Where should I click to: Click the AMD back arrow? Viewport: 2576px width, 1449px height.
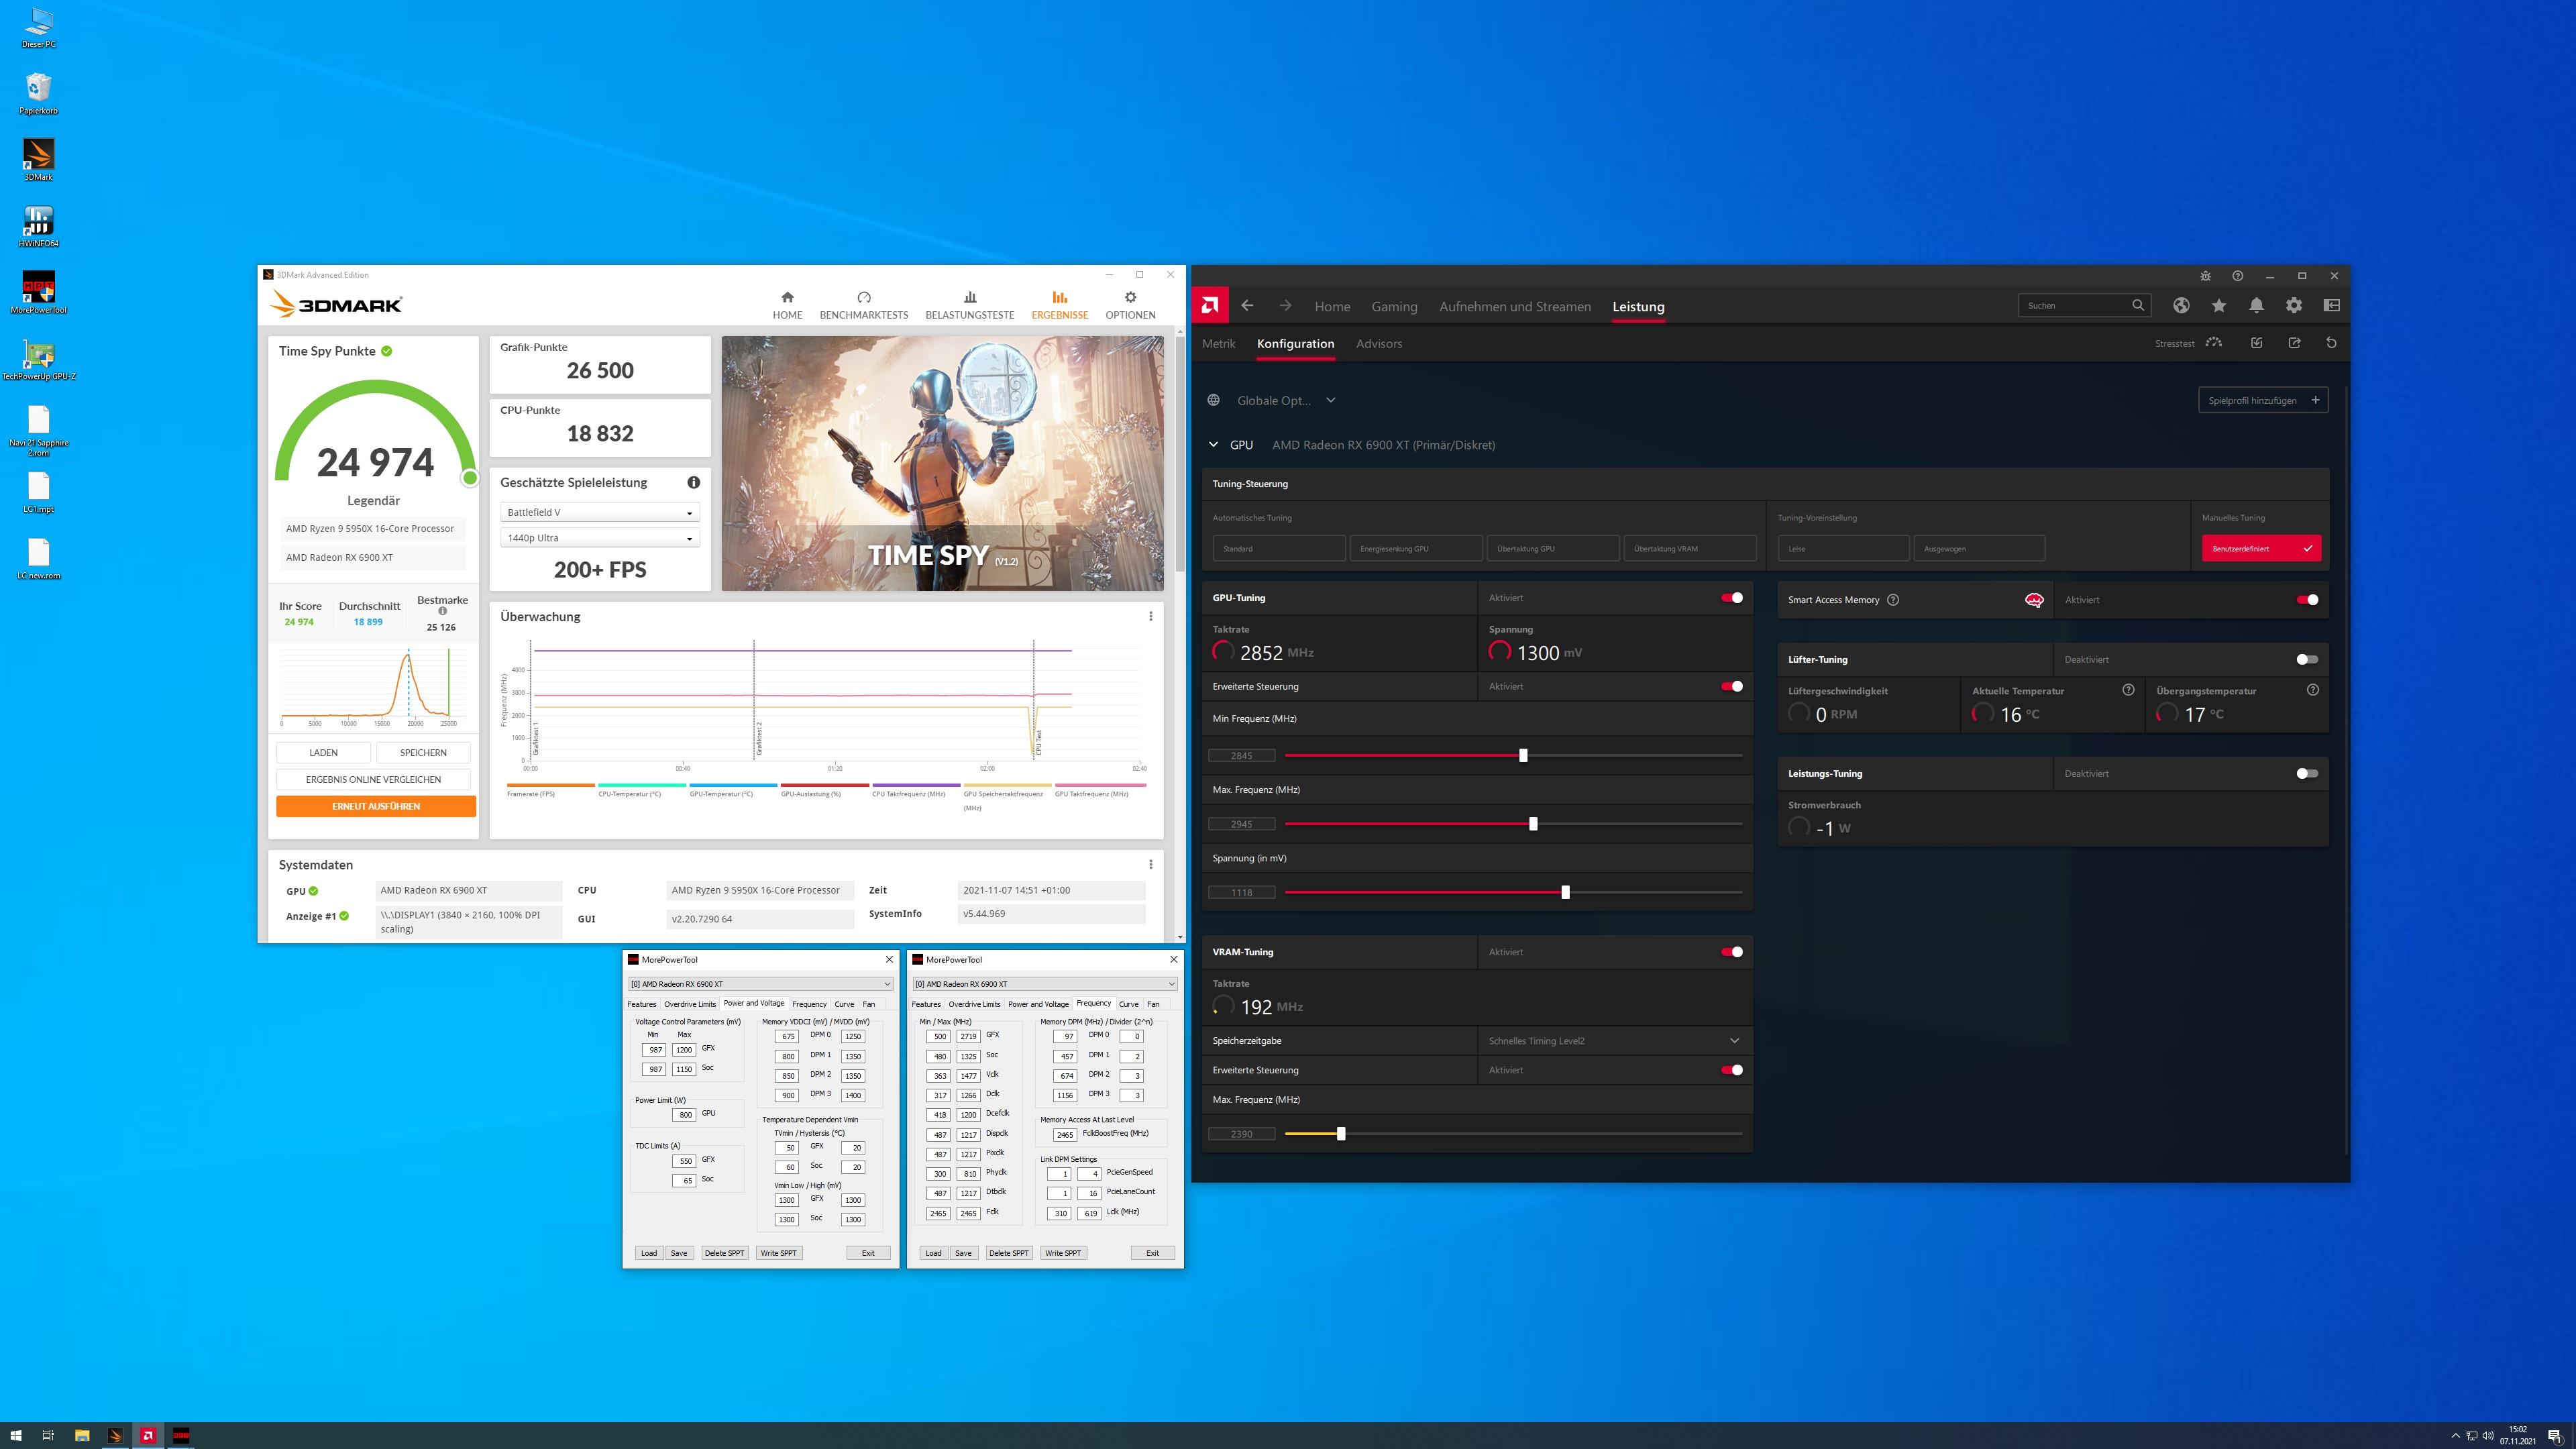pos(1247,306)
